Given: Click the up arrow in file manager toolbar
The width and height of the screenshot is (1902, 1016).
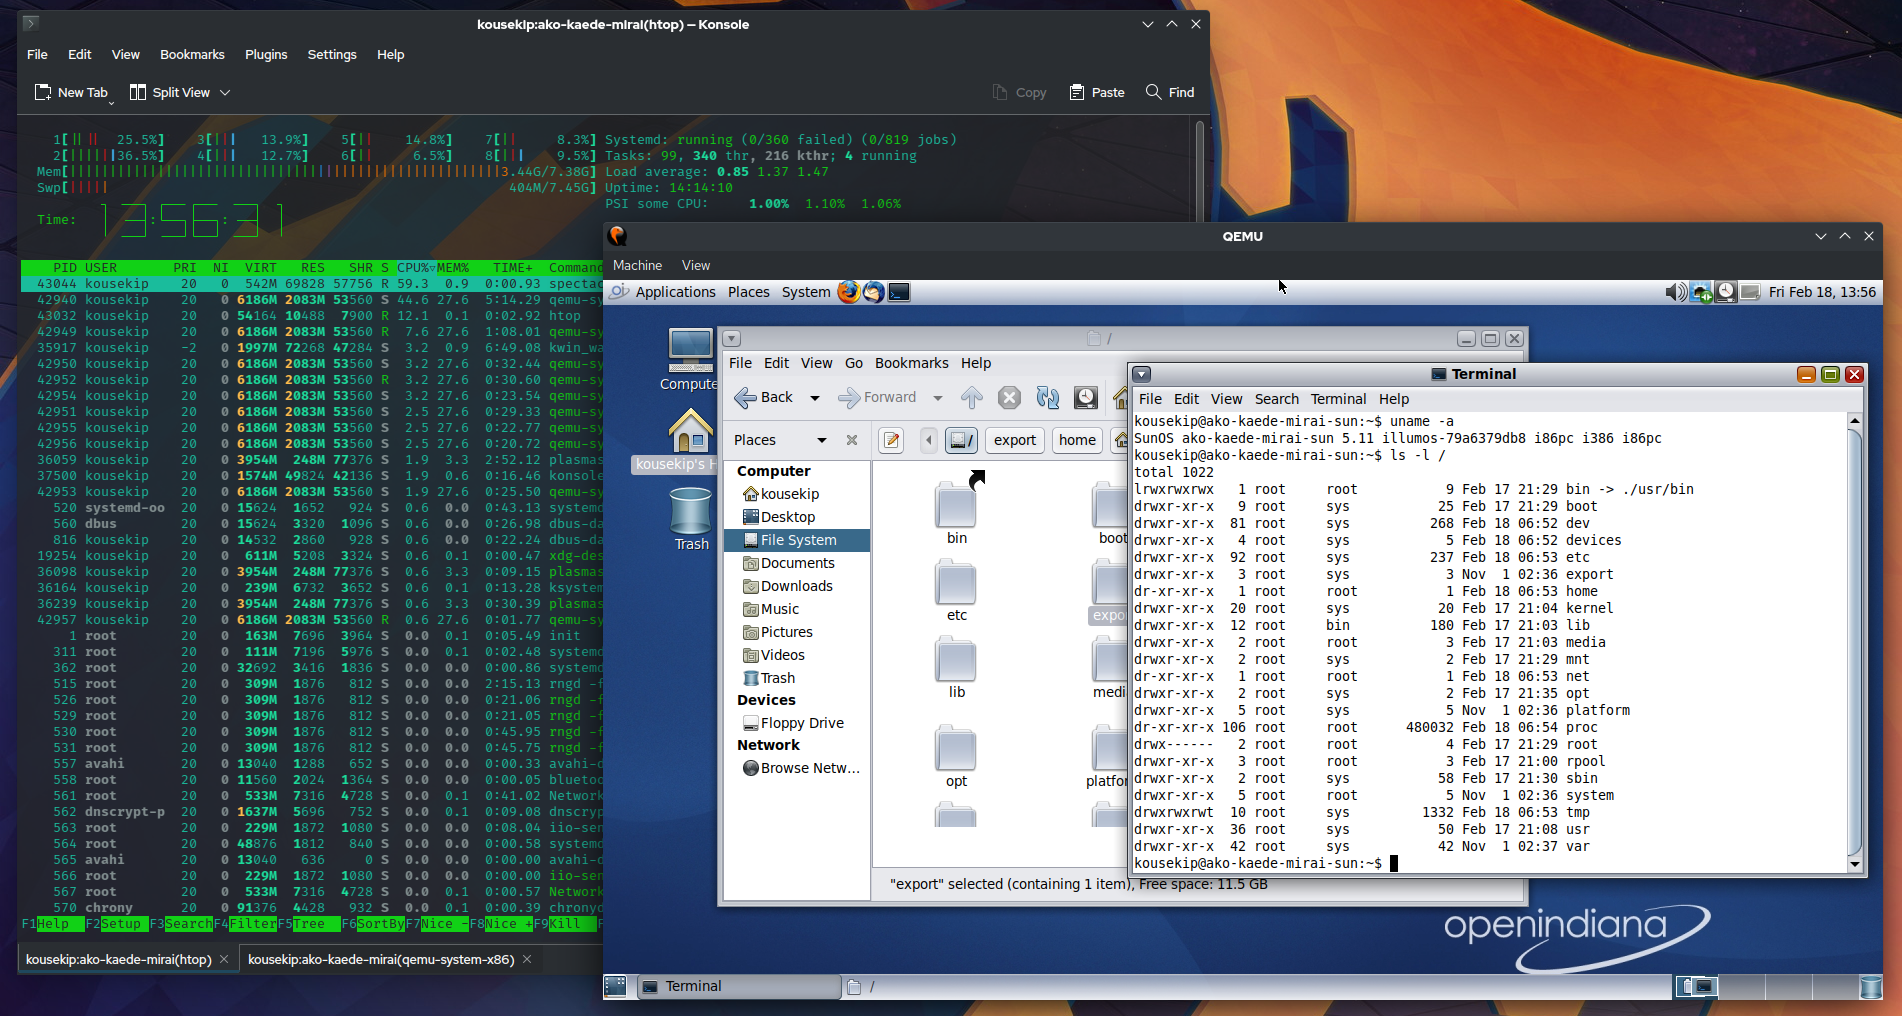Looking at the screenshot, I should [x=971, y=398].
